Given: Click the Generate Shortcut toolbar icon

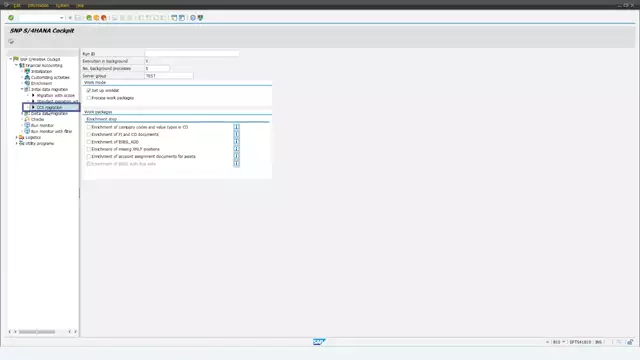Looking at the screenshot, I should click(182, 18).
